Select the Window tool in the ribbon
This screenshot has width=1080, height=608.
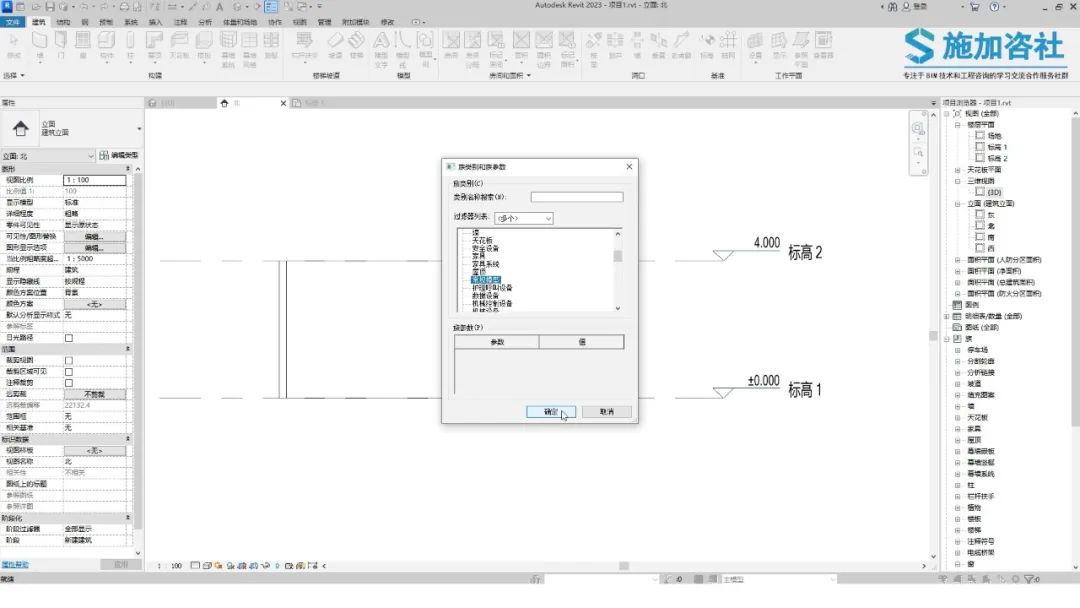(83, 45)
